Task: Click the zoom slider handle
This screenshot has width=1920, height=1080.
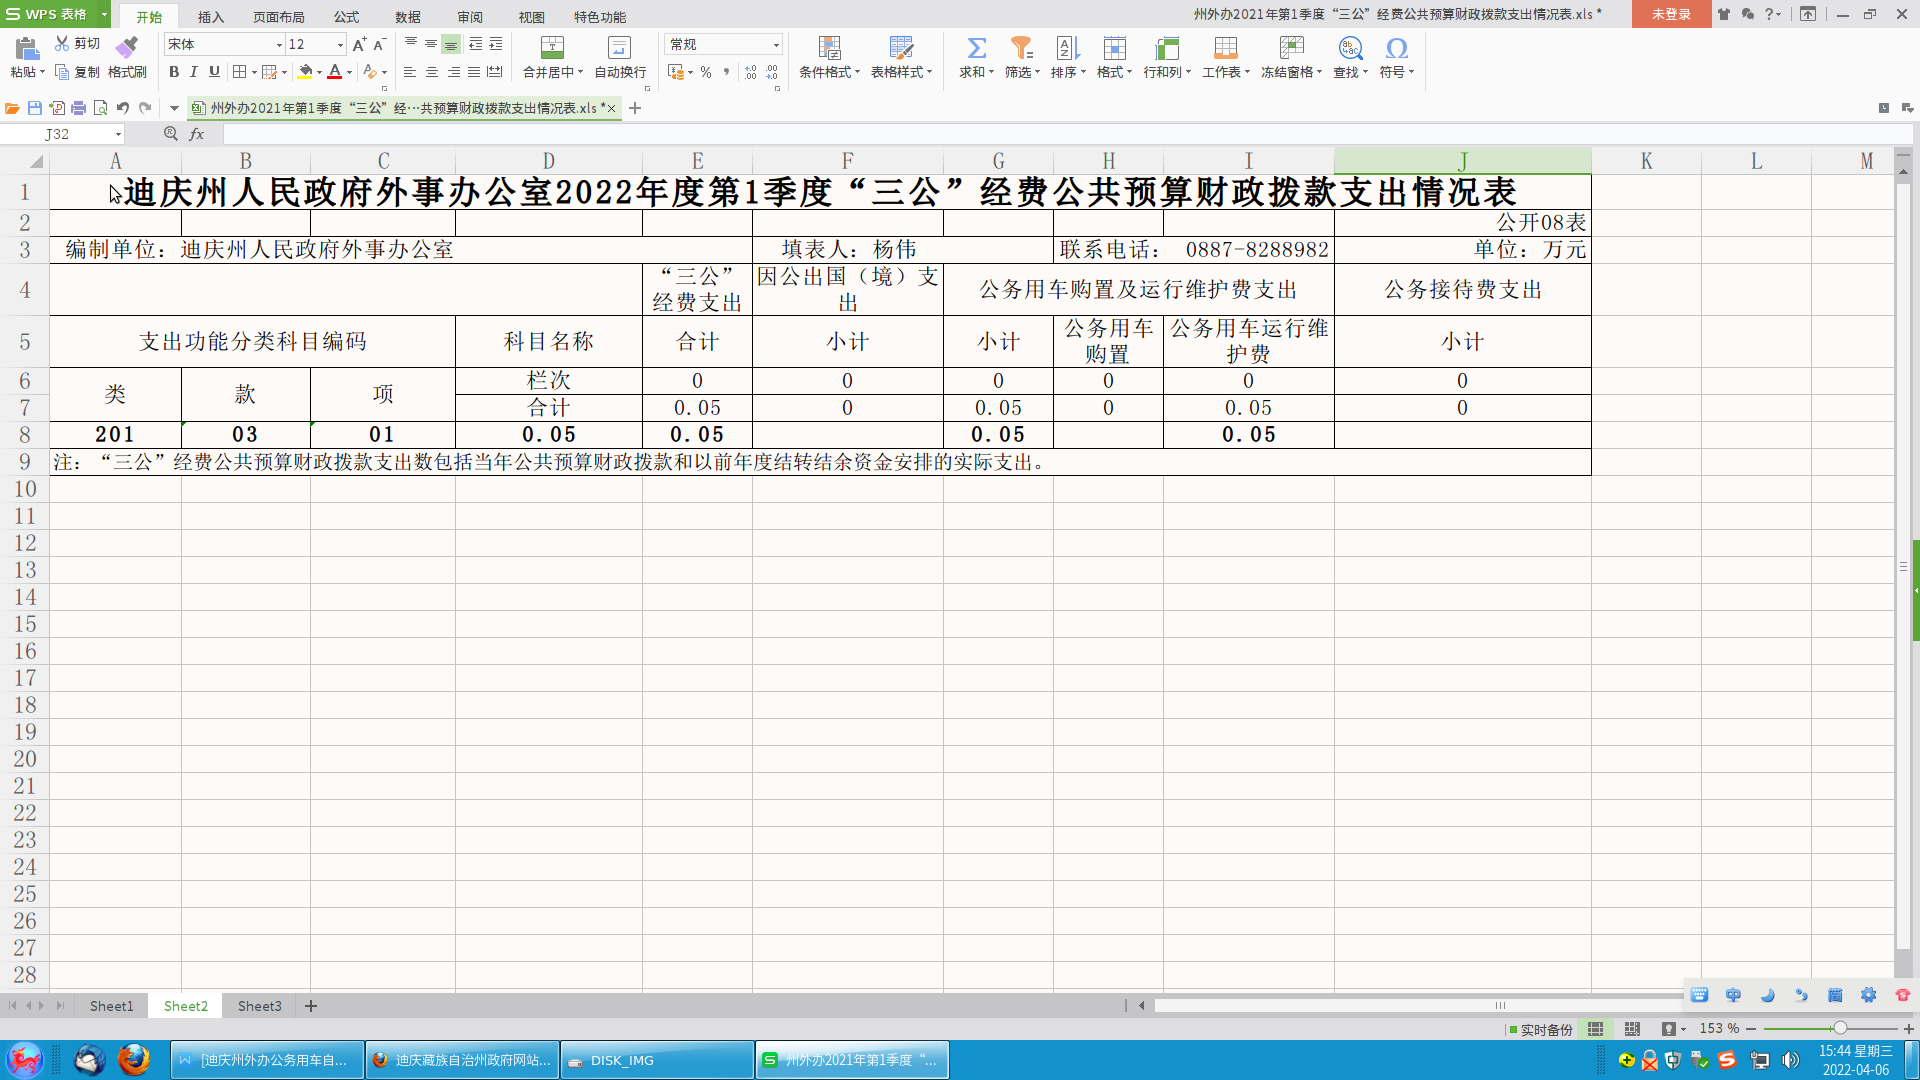Action: (1839, 1028)
